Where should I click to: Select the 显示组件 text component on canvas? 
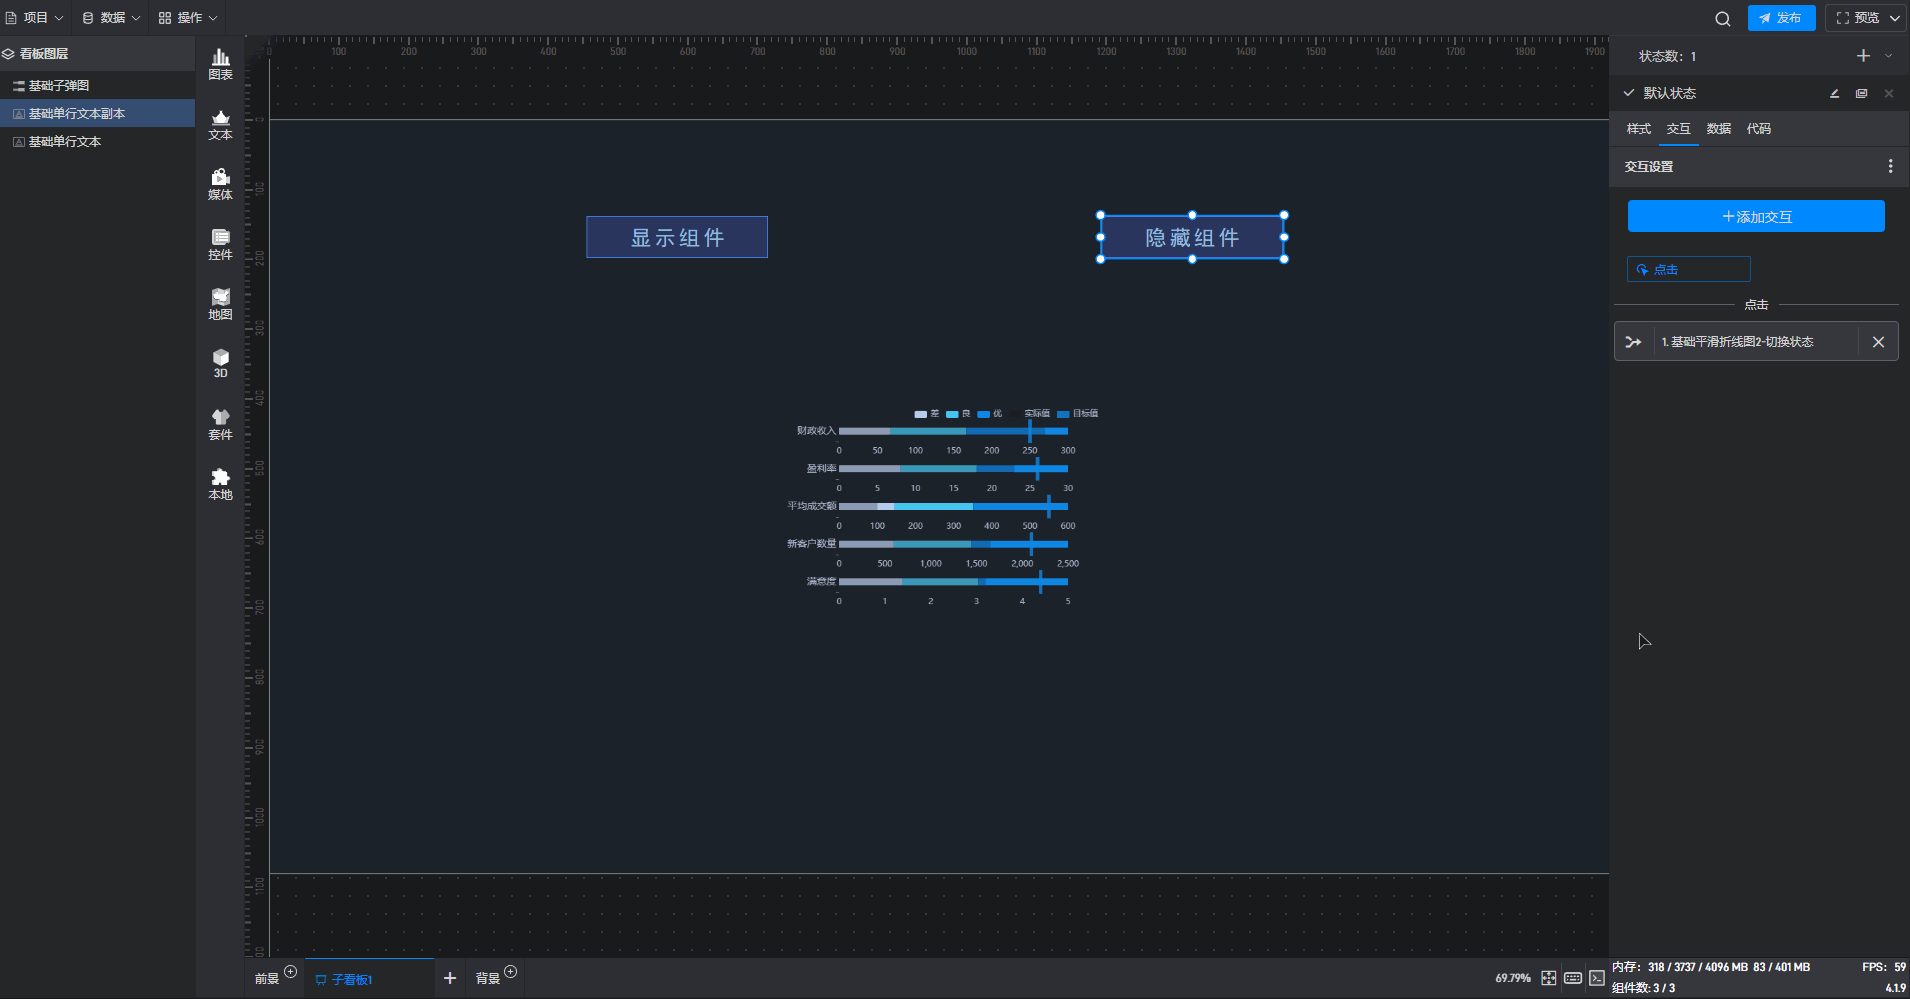(x=677, y=237)
